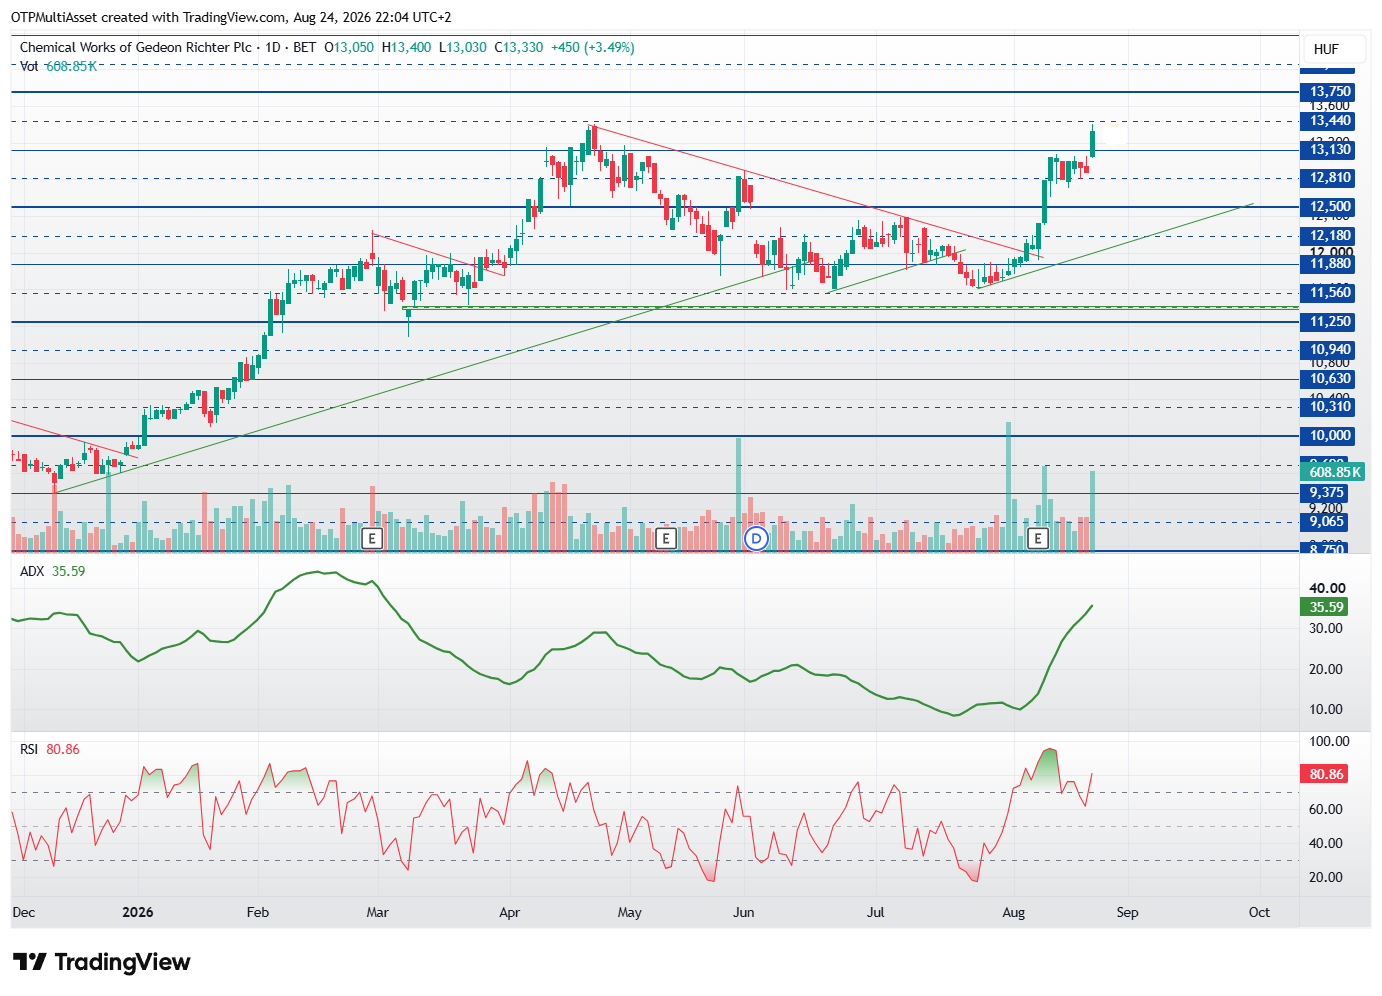Click the 12,810 price level label
Viewport: 1382px width, 996px height.
click(x=1330, y=178)
